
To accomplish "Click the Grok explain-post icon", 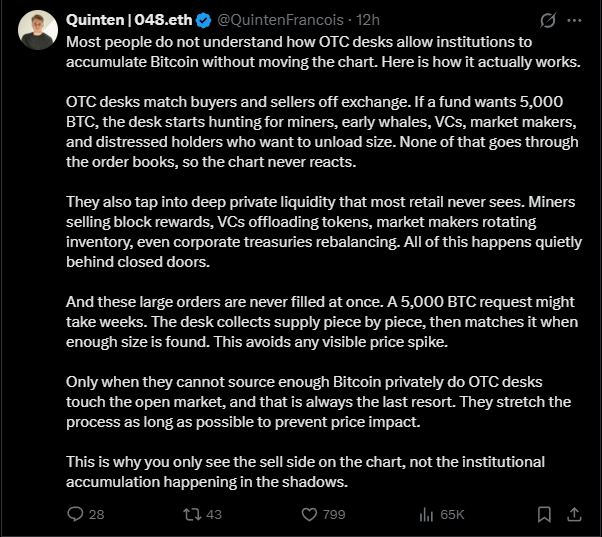I will coord(547,20).
